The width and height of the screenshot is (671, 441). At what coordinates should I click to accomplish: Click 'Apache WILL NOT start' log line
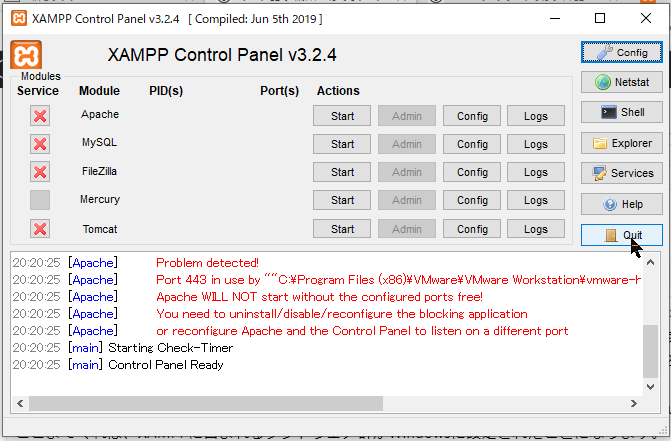pyautogui.click(x=319, y=297)
